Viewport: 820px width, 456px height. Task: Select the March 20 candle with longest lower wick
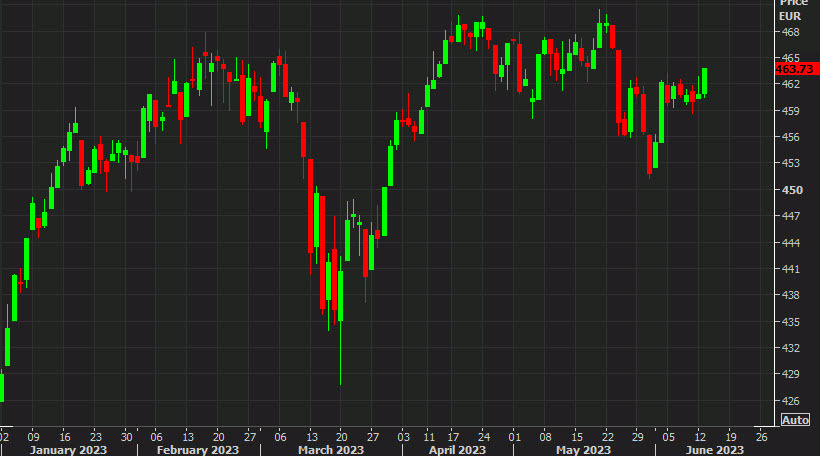[x=340, y=322]
